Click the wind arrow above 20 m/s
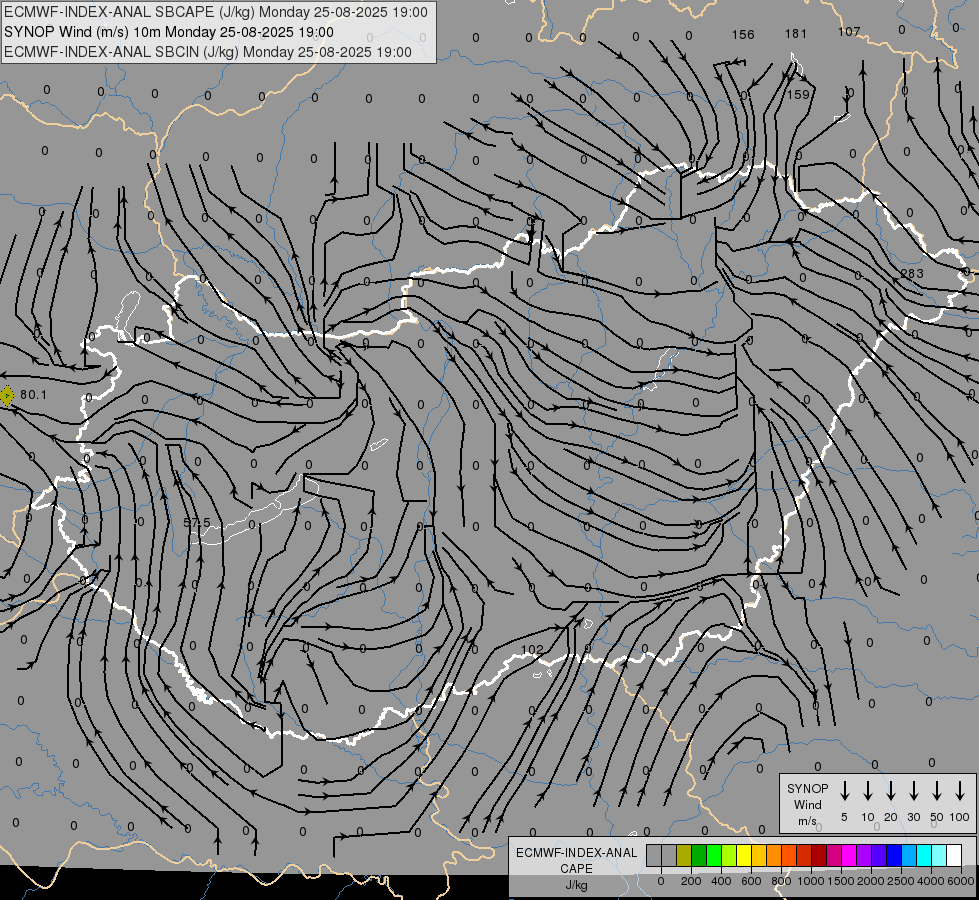The image size is (979, 900). pos(891,791)
